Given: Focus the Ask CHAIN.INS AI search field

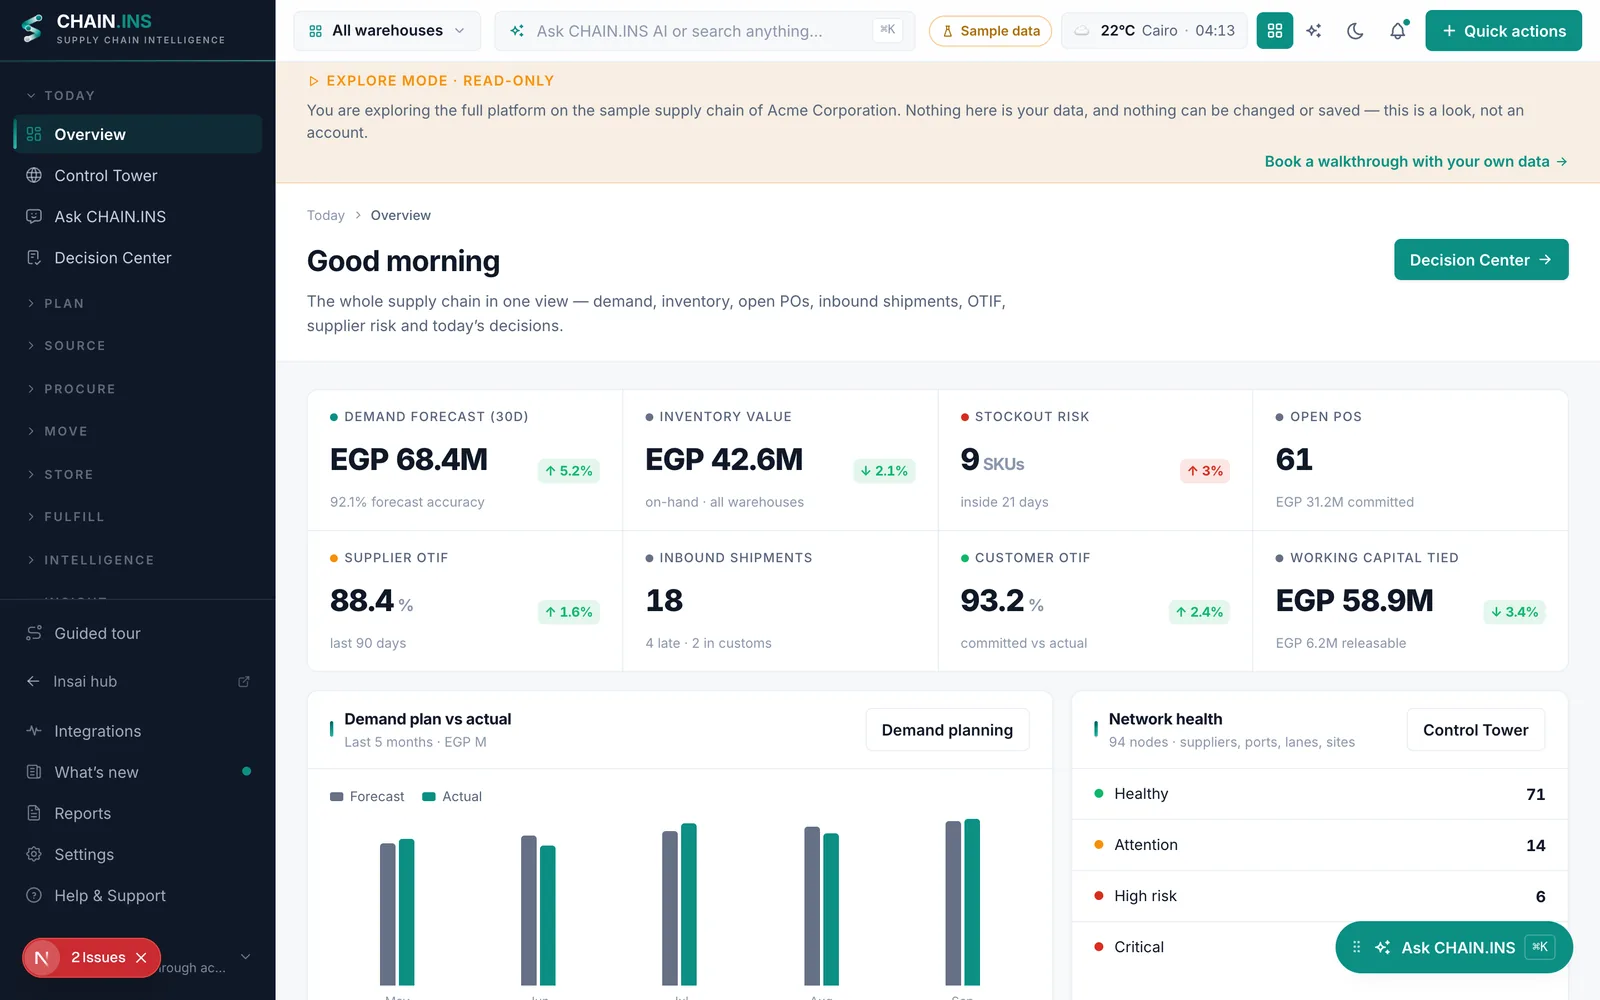Looking at the screenshot, I should (705, 31).
